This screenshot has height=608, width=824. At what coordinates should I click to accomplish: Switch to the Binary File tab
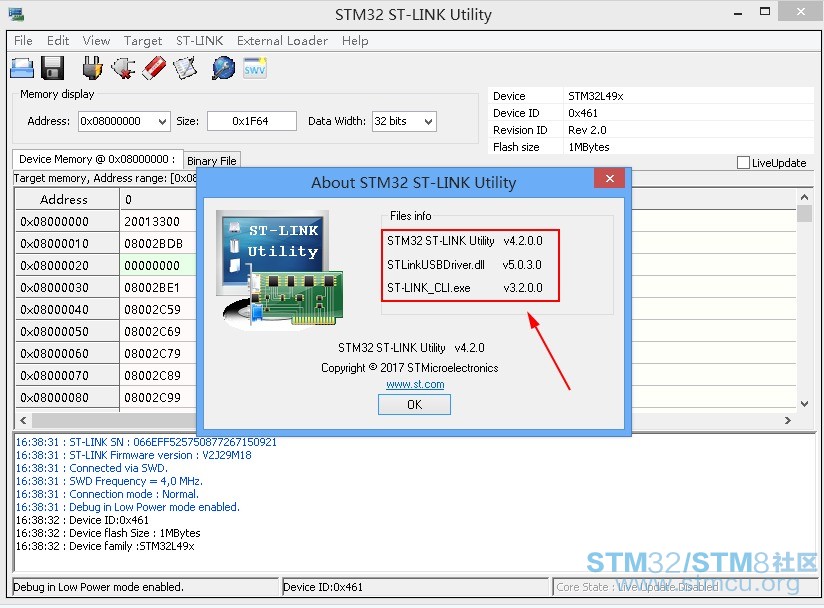pyautogui.click(x=212, y=161)
